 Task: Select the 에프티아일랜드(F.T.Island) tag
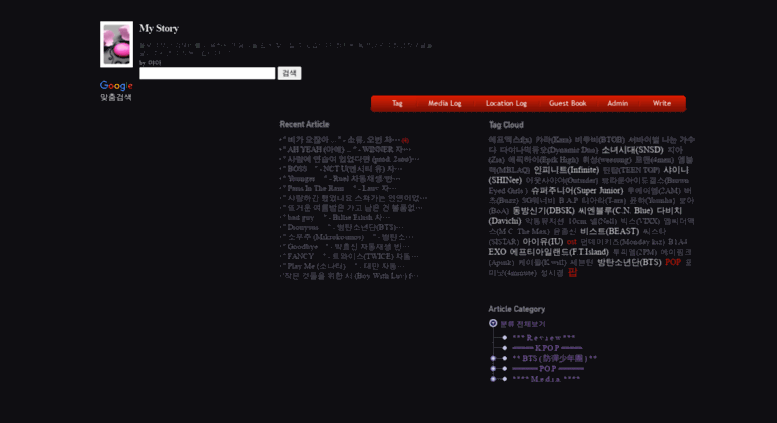tap(559, 252)
